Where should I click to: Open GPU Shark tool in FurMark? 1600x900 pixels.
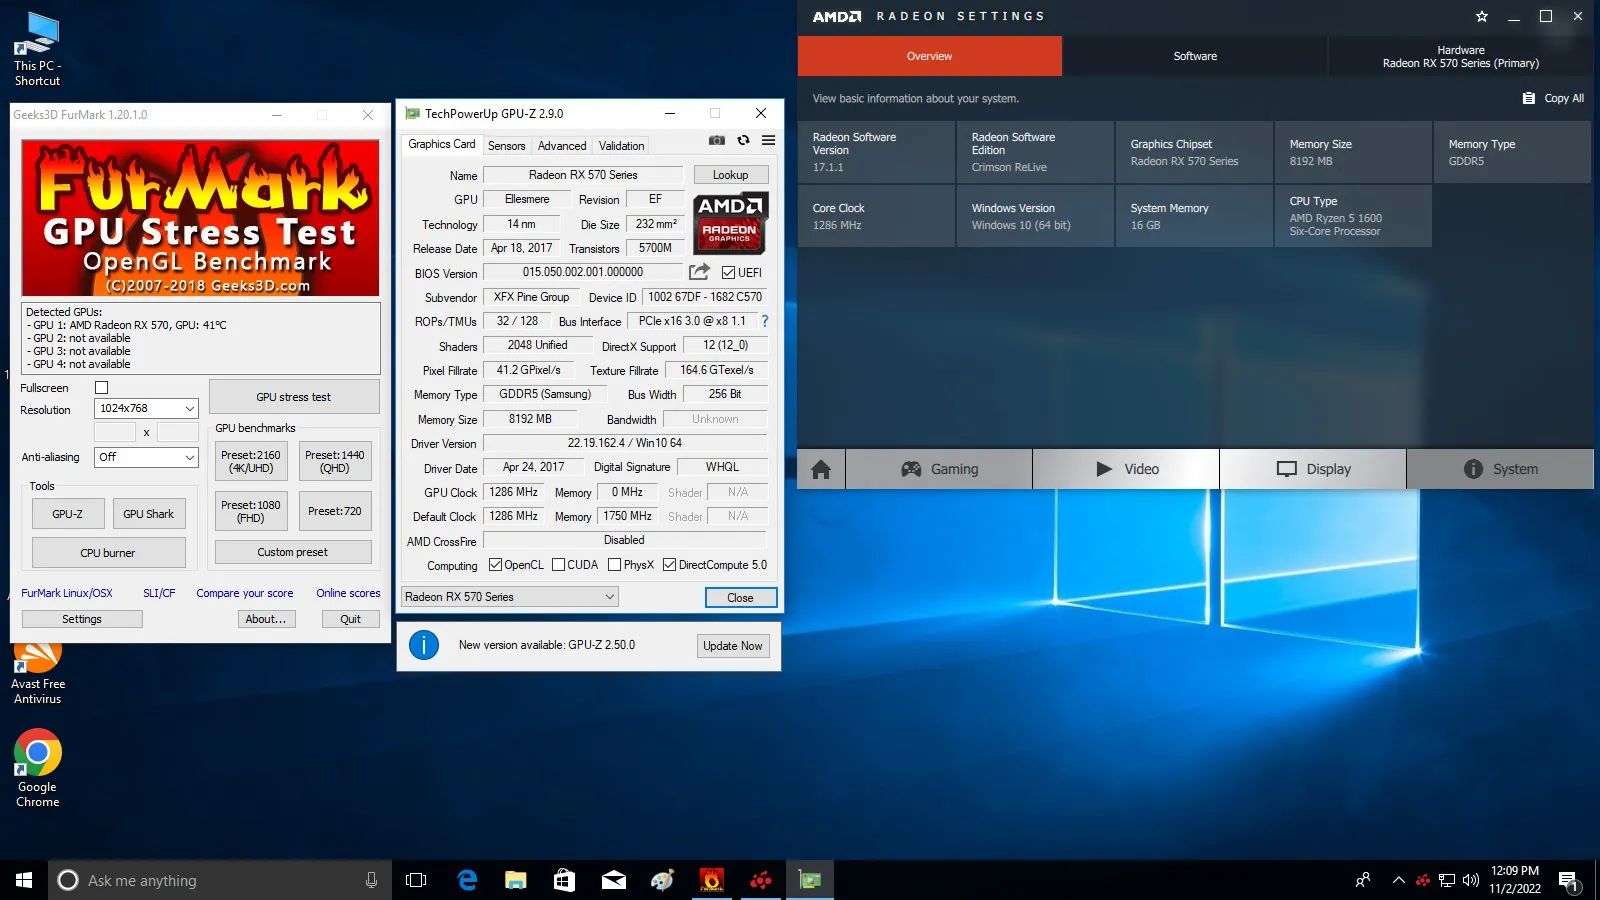tap(149, 513)
